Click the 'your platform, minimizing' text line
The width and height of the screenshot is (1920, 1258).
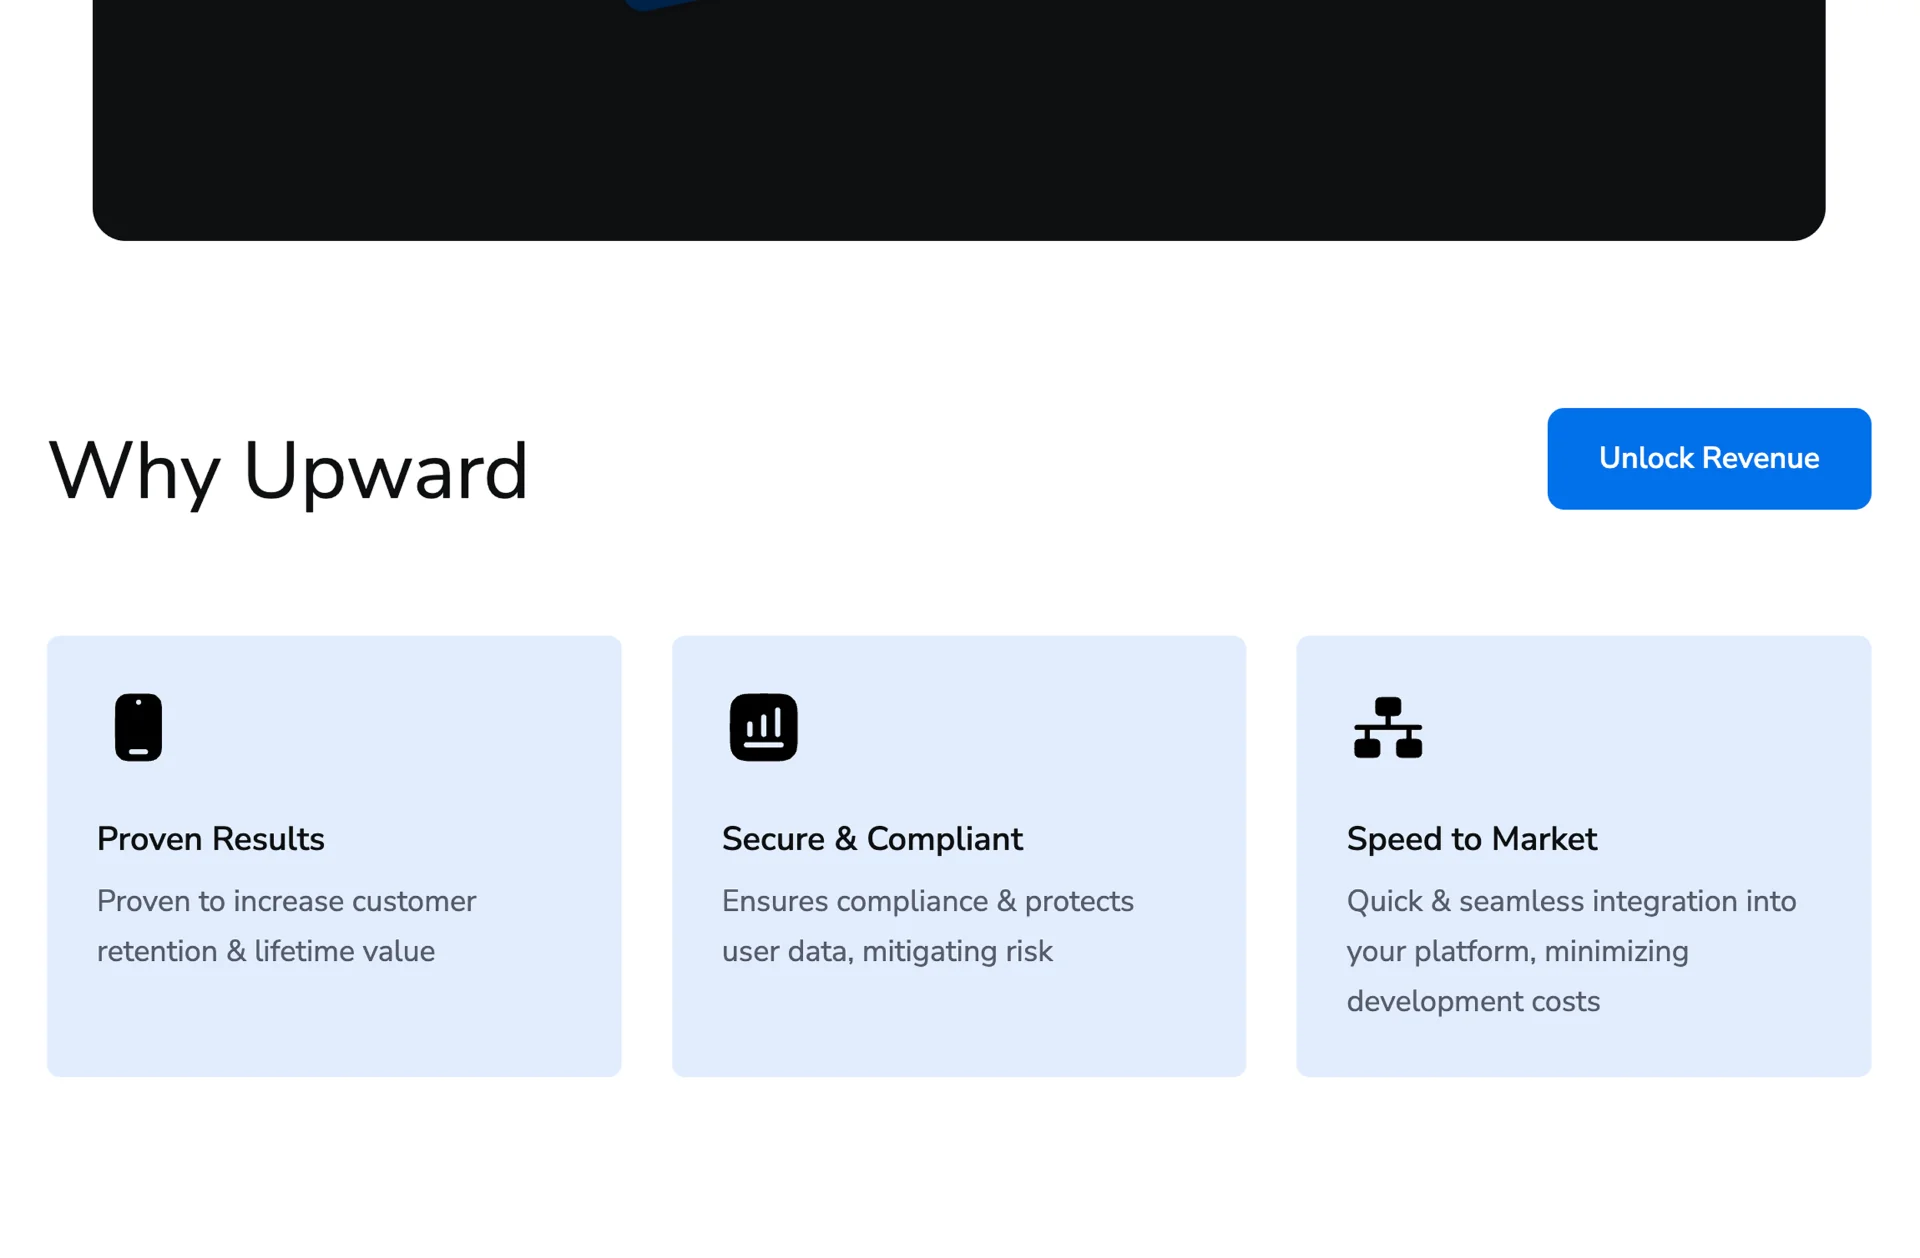(1517, 951)
